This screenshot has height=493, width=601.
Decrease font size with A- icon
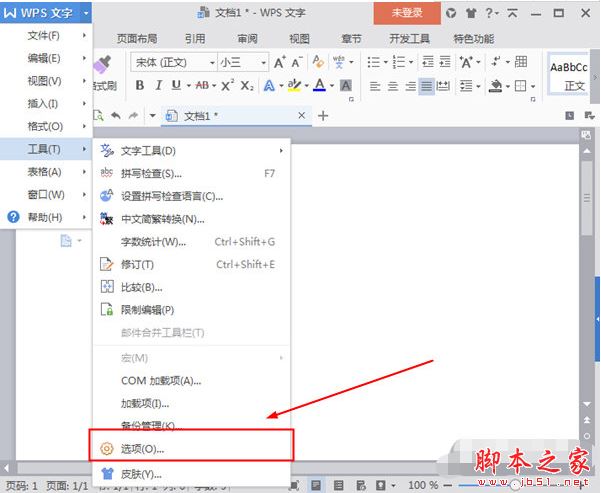point(296,62)
